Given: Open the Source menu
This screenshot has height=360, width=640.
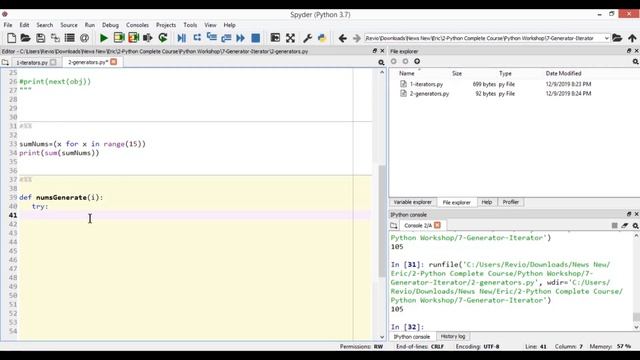Looking at the screenshot, I should pyautogui.click(x=69, y=25).
